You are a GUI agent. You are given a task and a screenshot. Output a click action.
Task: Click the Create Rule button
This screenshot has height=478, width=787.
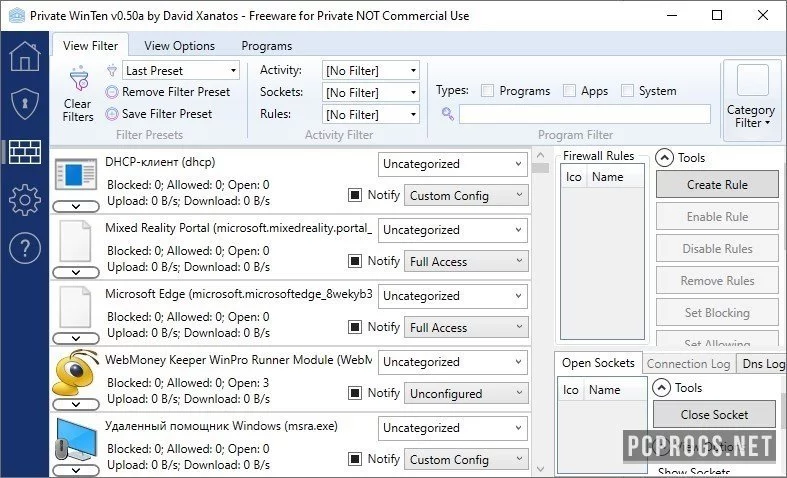[717, 184]
